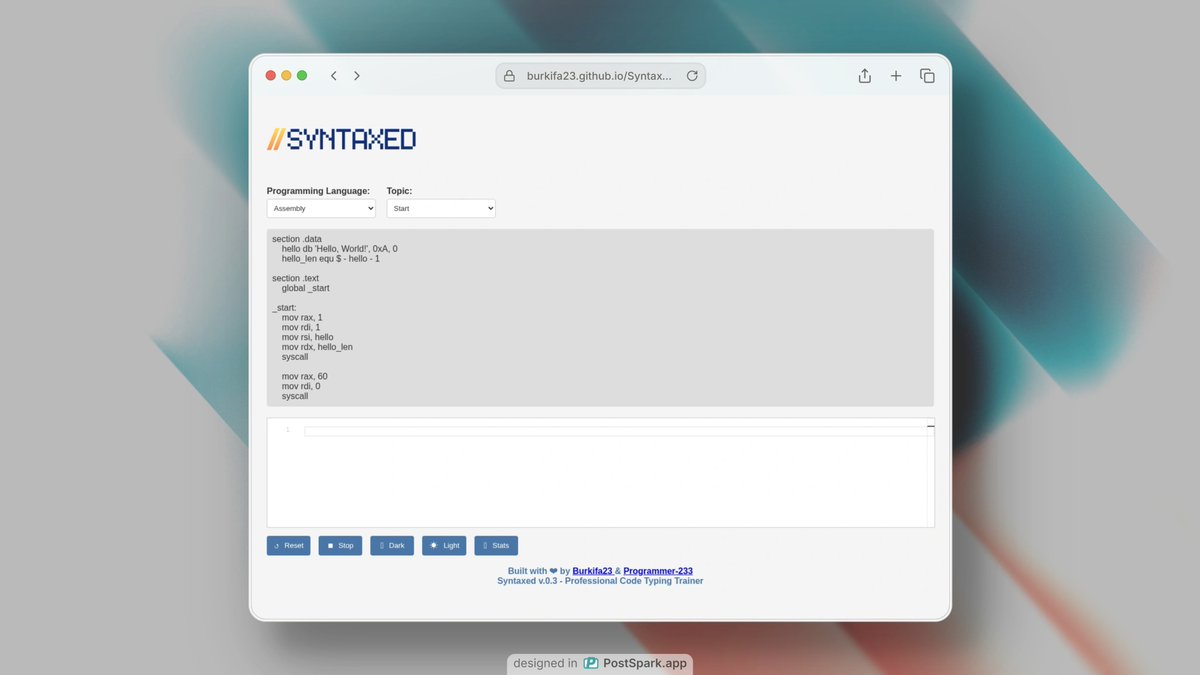
Task: Click the 'mov rax, 60' code line
Action: tap(305, 376)
